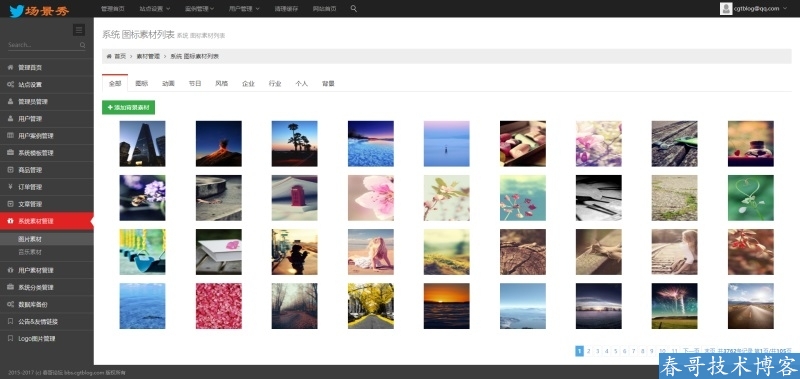
Task: Collapse sidebar with the hamburger icon
Action: (79, 30)
